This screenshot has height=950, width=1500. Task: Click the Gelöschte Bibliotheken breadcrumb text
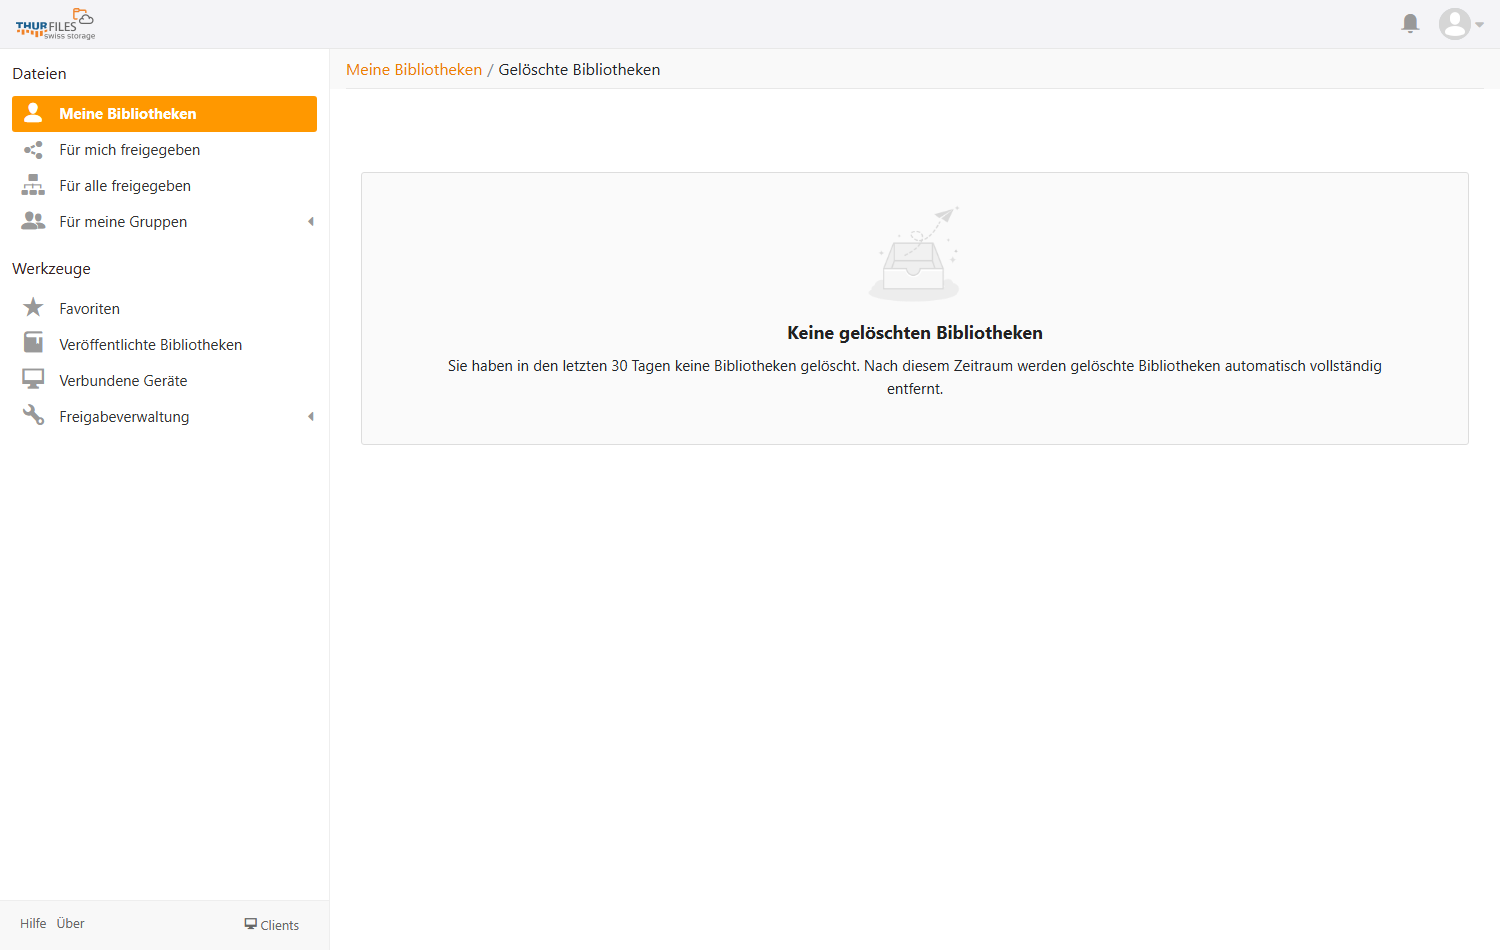coord(579,70)
